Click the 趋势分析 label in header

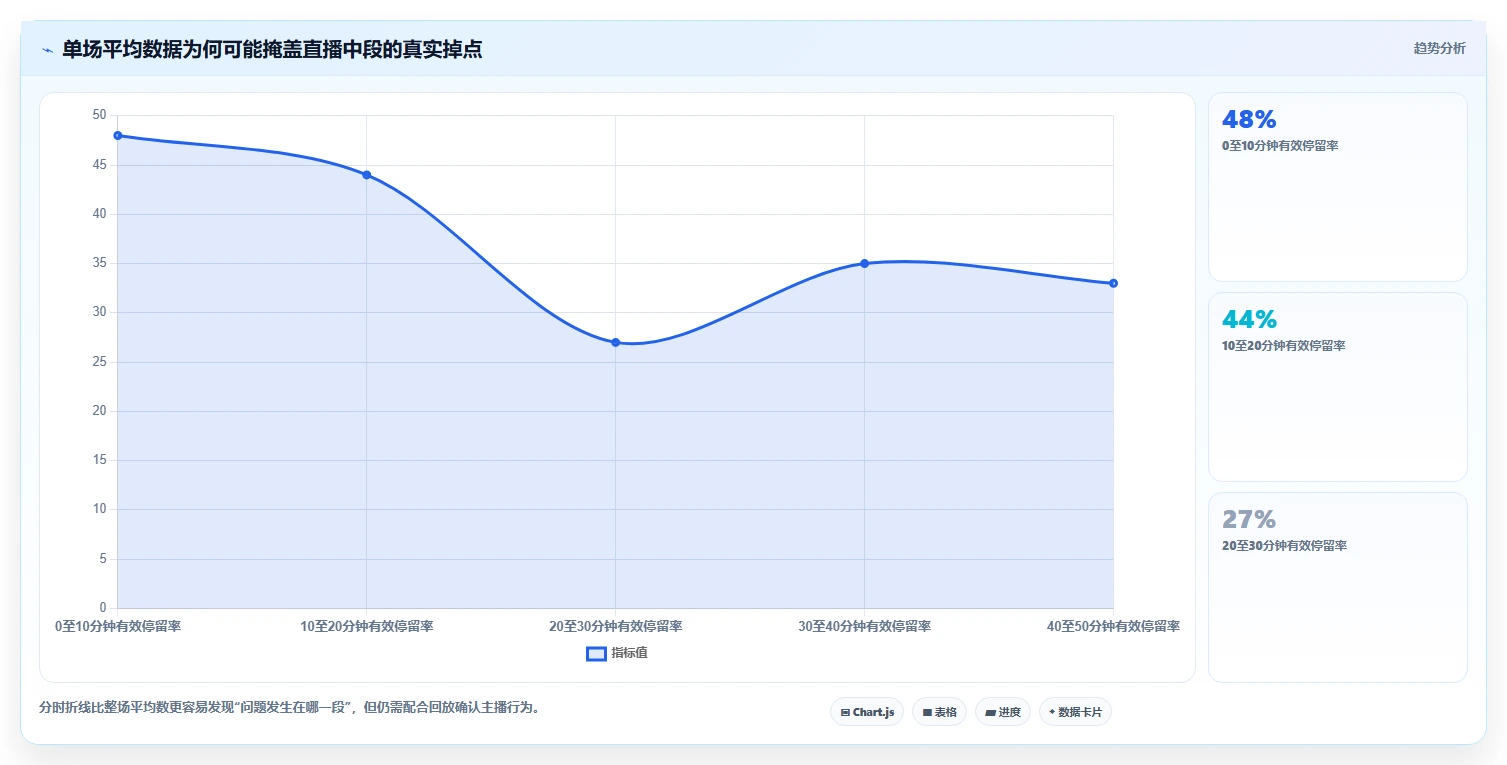click(x=1440, y=48)
